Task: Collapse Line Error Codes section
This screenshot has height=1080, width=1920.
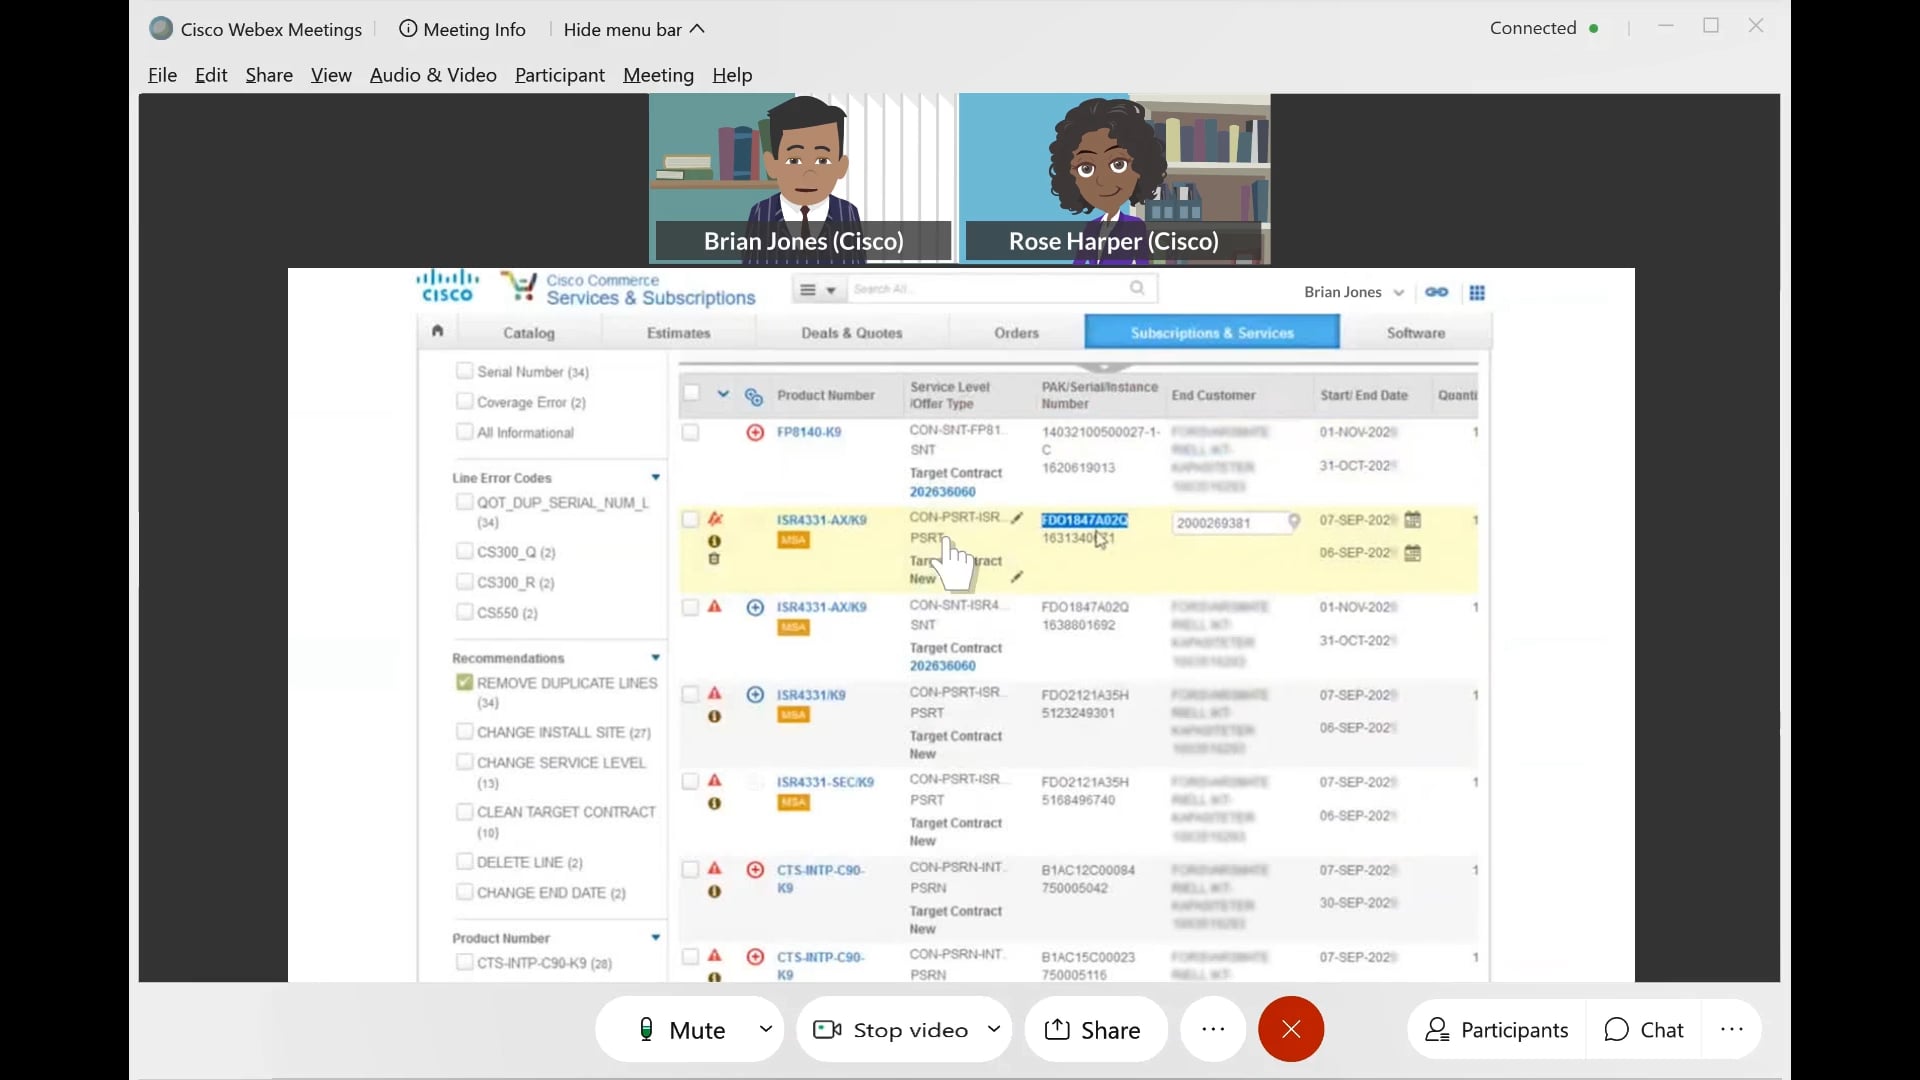Action: click(656, 478)
